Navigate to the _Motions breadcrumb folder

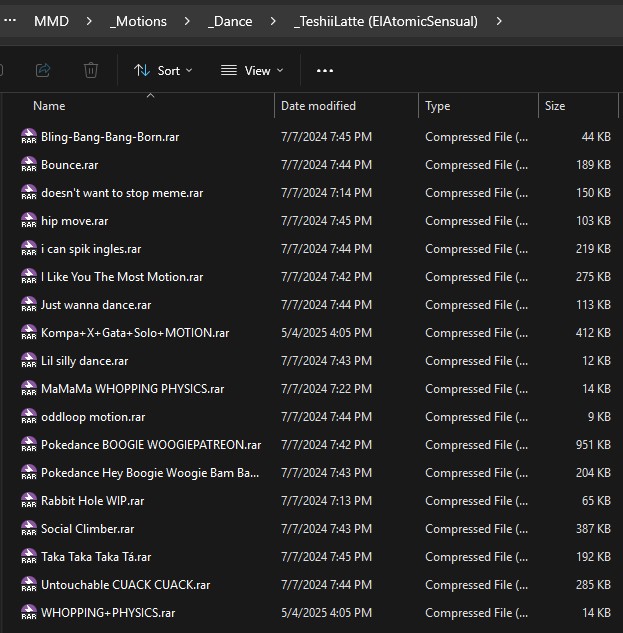click(x=138, y=21)
